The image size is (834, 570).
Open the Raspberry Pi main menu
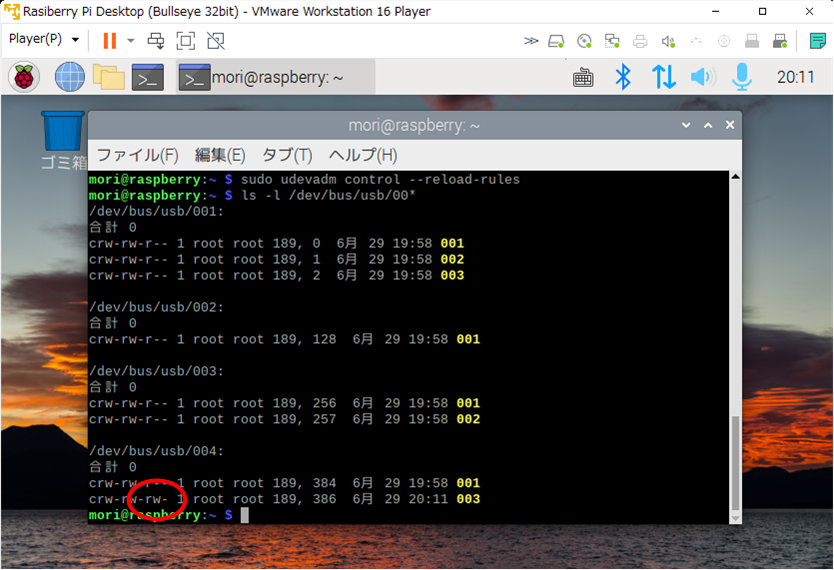(24, 77)
